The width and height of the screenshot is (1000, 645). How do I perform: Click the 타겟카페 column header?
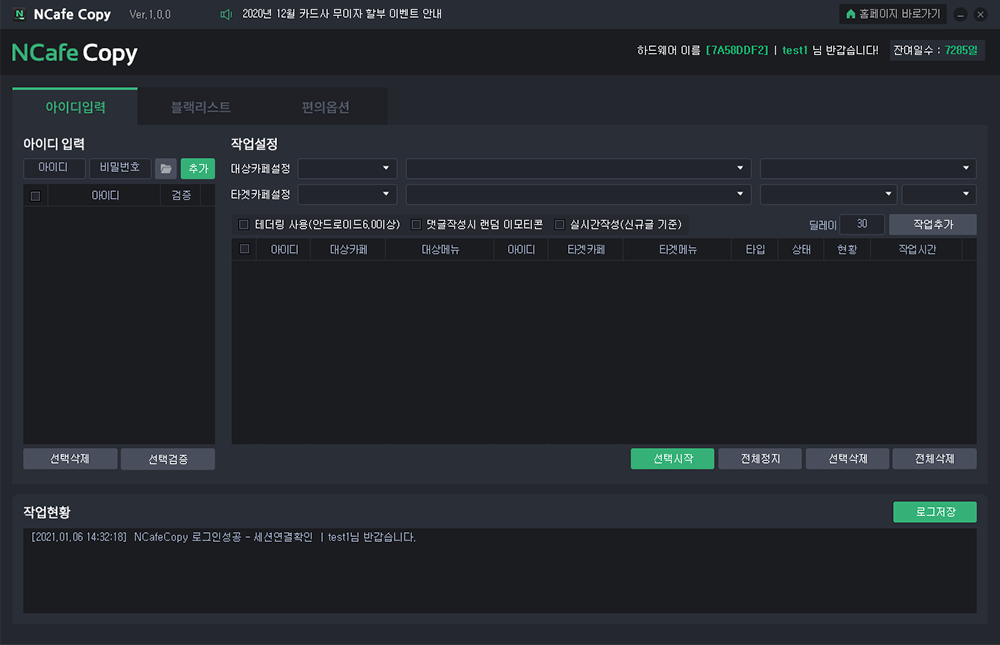[586, 249]
